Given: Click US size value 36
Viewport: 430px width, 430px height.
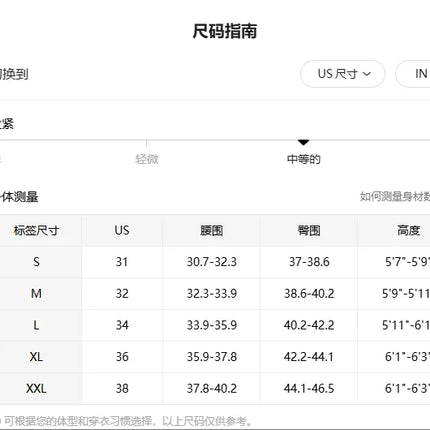Looking at the screenshot, I should pyautogui.click(x=122, y=357).
